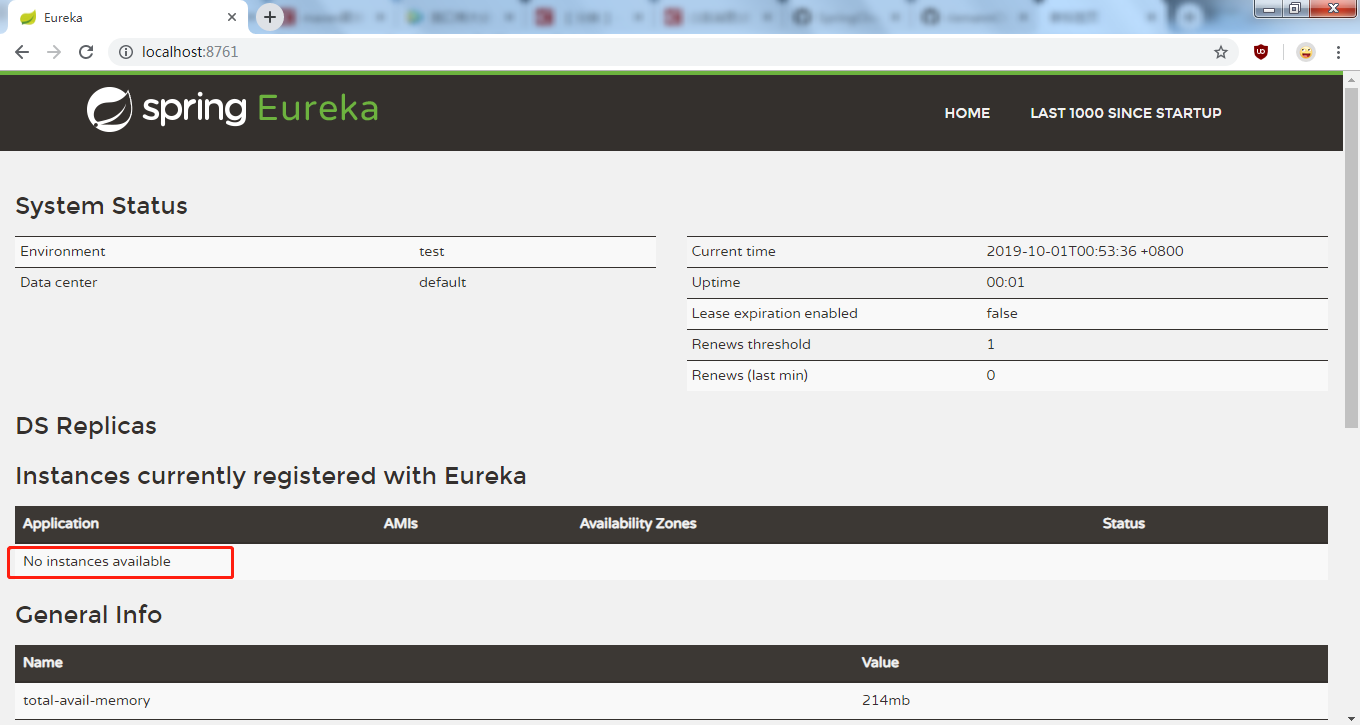Click the Value column header

pos(880,662)
